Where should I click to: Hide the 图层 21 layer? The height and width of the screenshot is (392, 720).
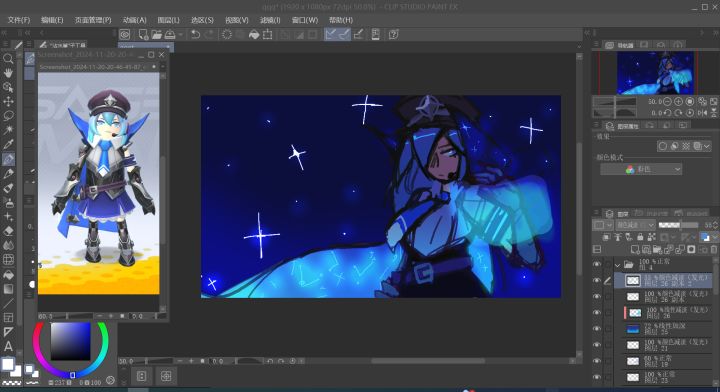[597, 345]
